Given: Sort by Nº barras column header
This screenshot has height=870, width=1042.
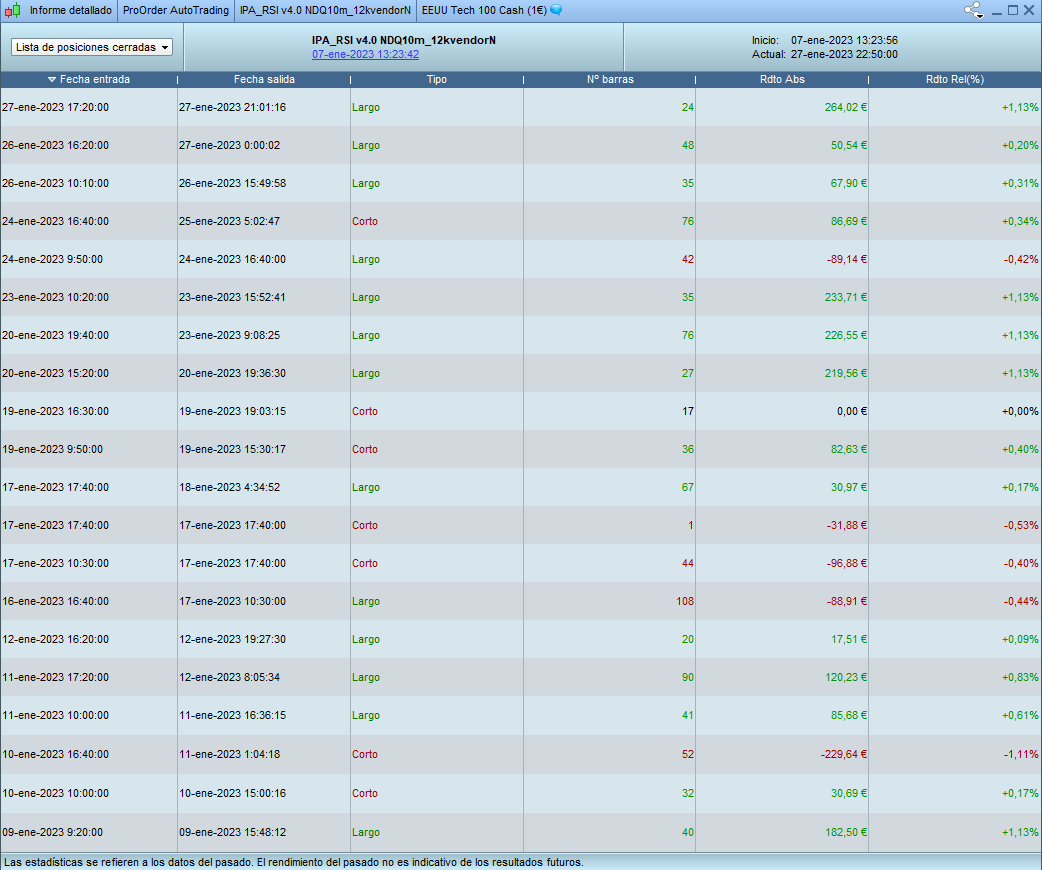Looking at the screenshot, I should click(x=610, y=80).
